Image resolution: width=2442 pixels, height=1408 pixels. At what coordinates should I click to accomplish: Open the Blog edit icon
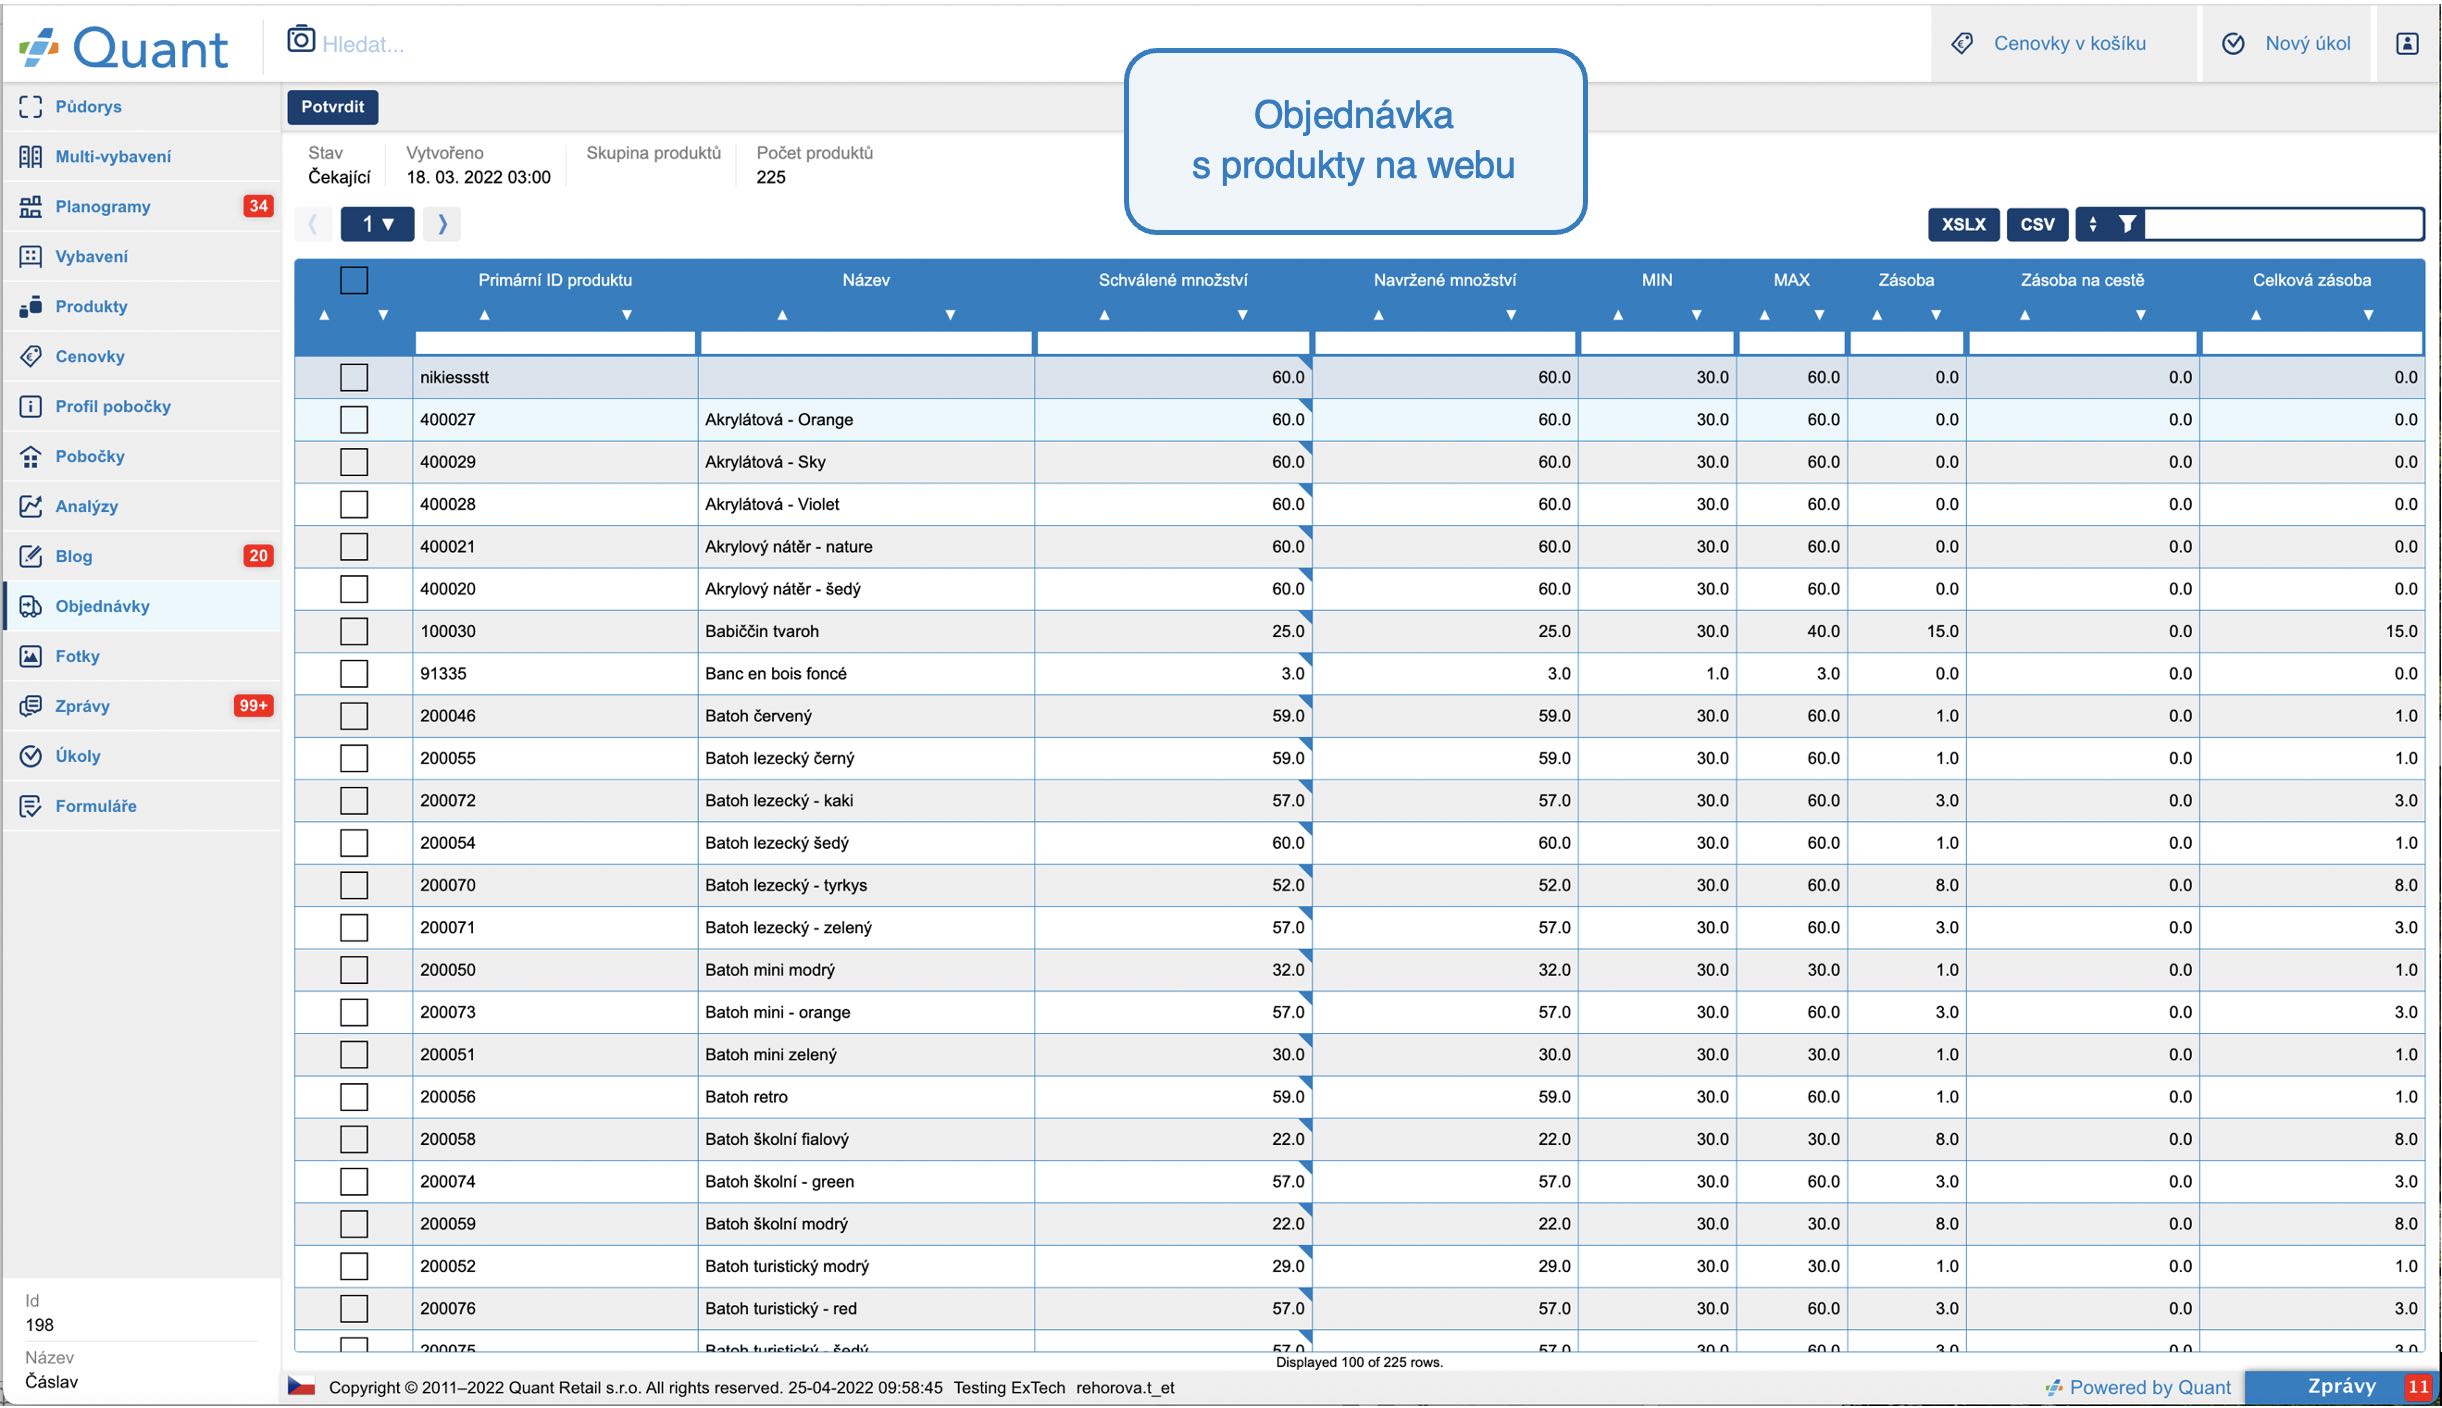coord(30,557)
